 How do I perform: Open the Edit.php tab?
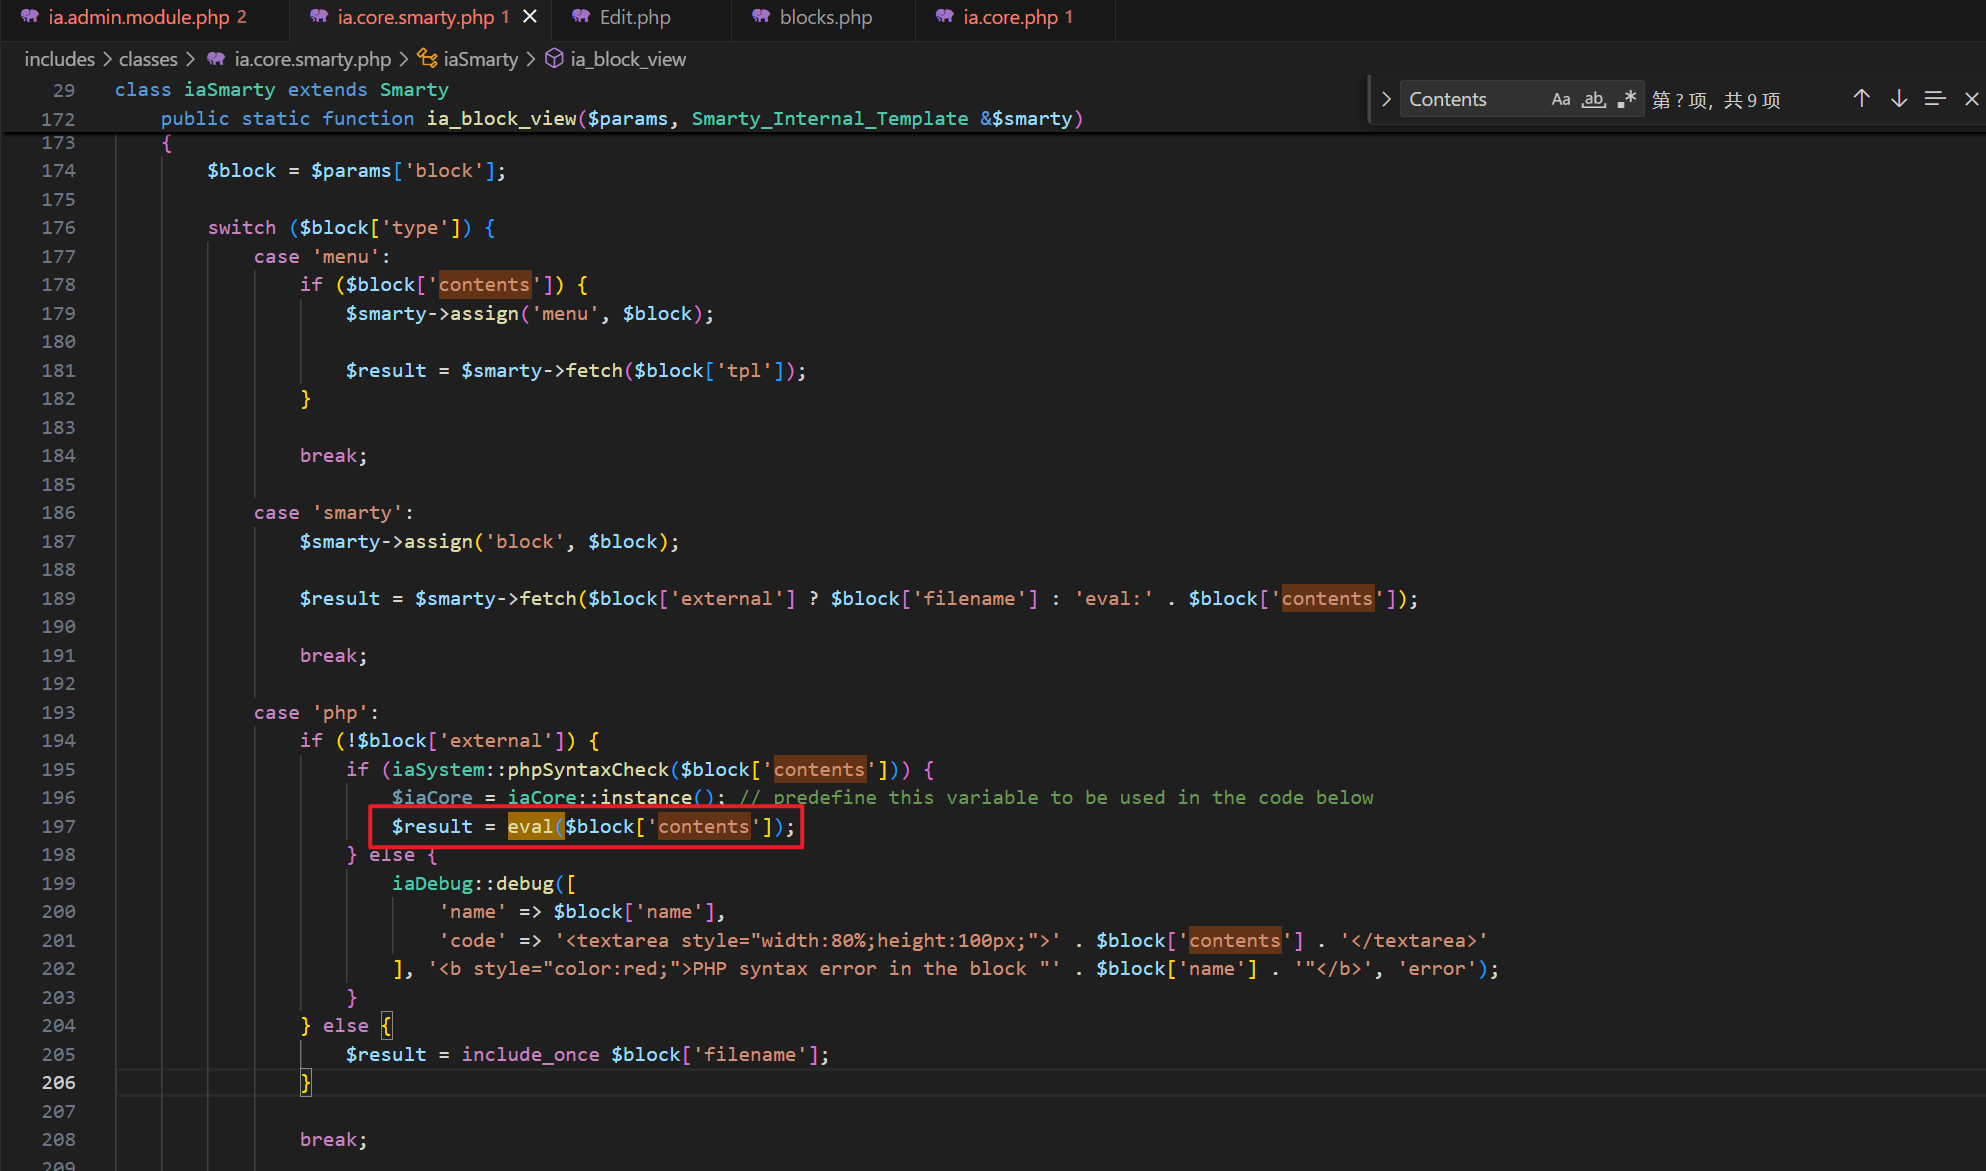coord(634,17)
